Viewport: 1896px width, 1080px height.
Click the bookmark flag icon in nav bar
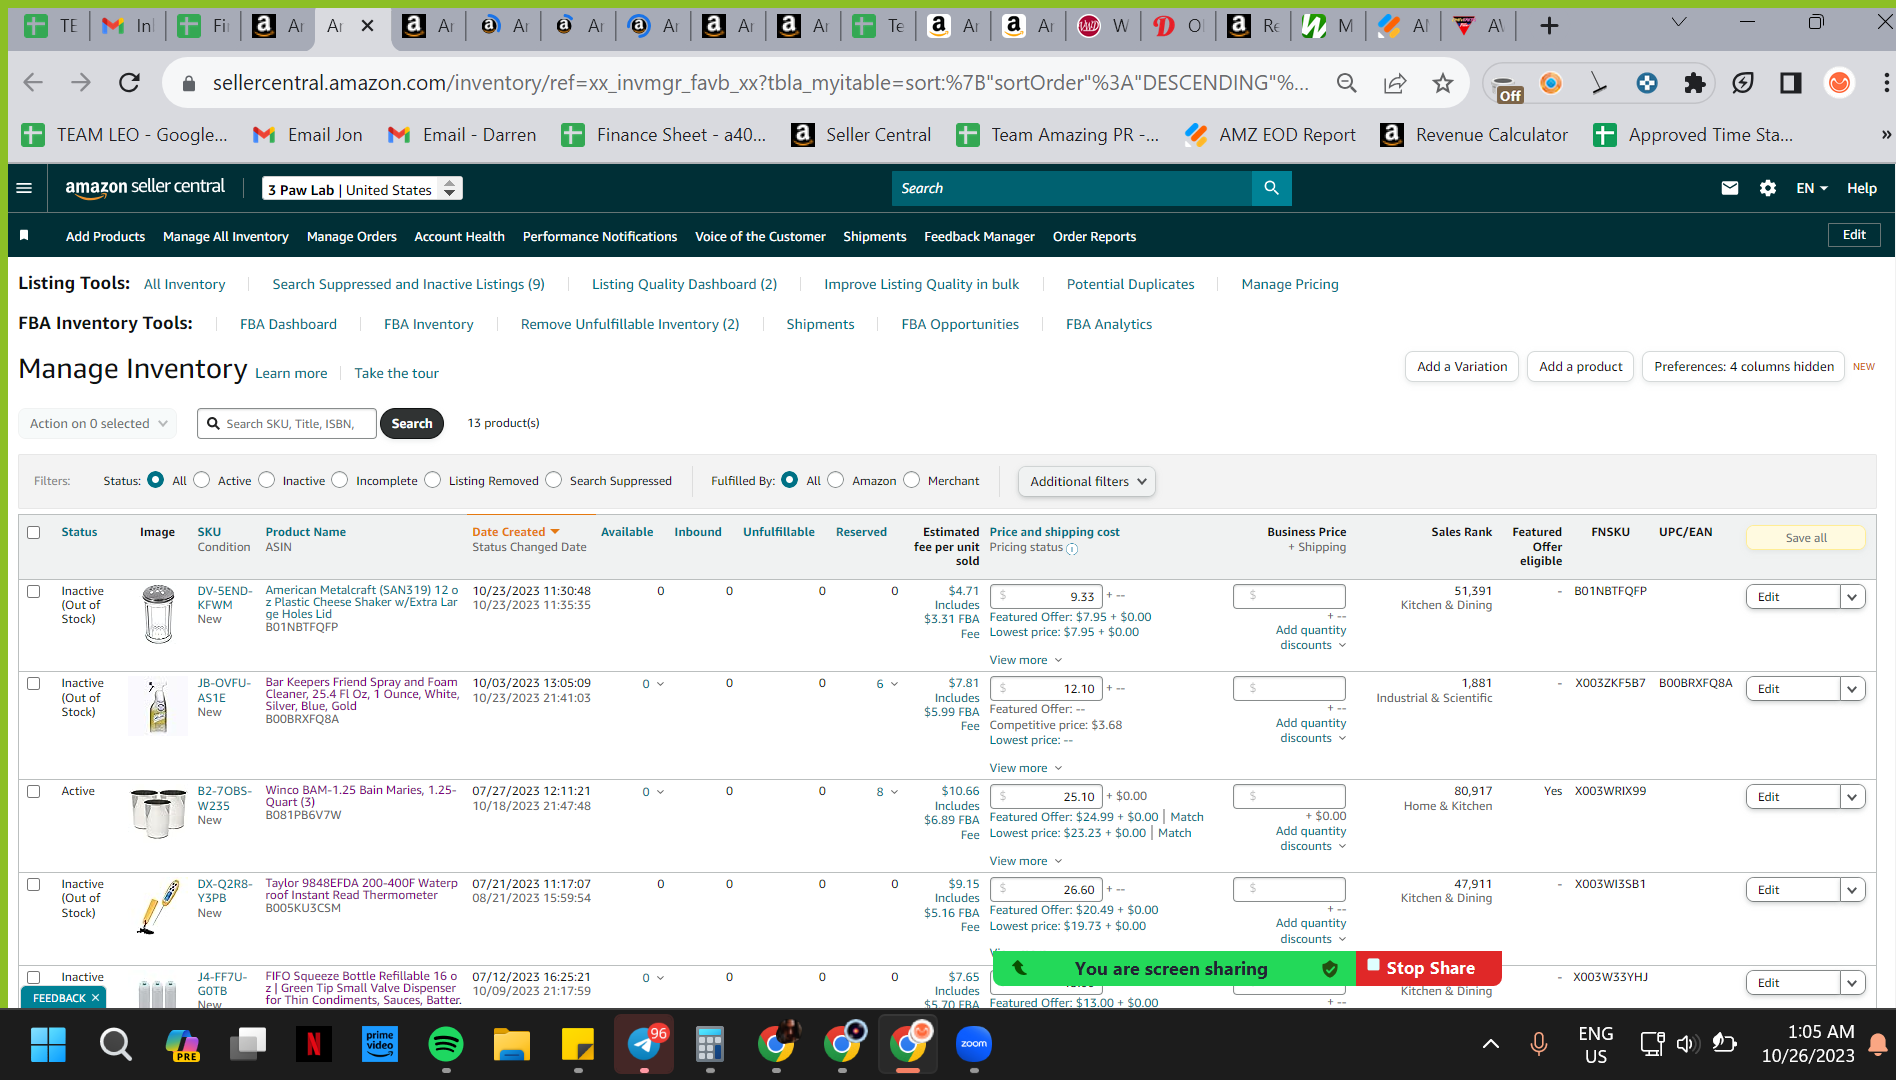(24, 236)
